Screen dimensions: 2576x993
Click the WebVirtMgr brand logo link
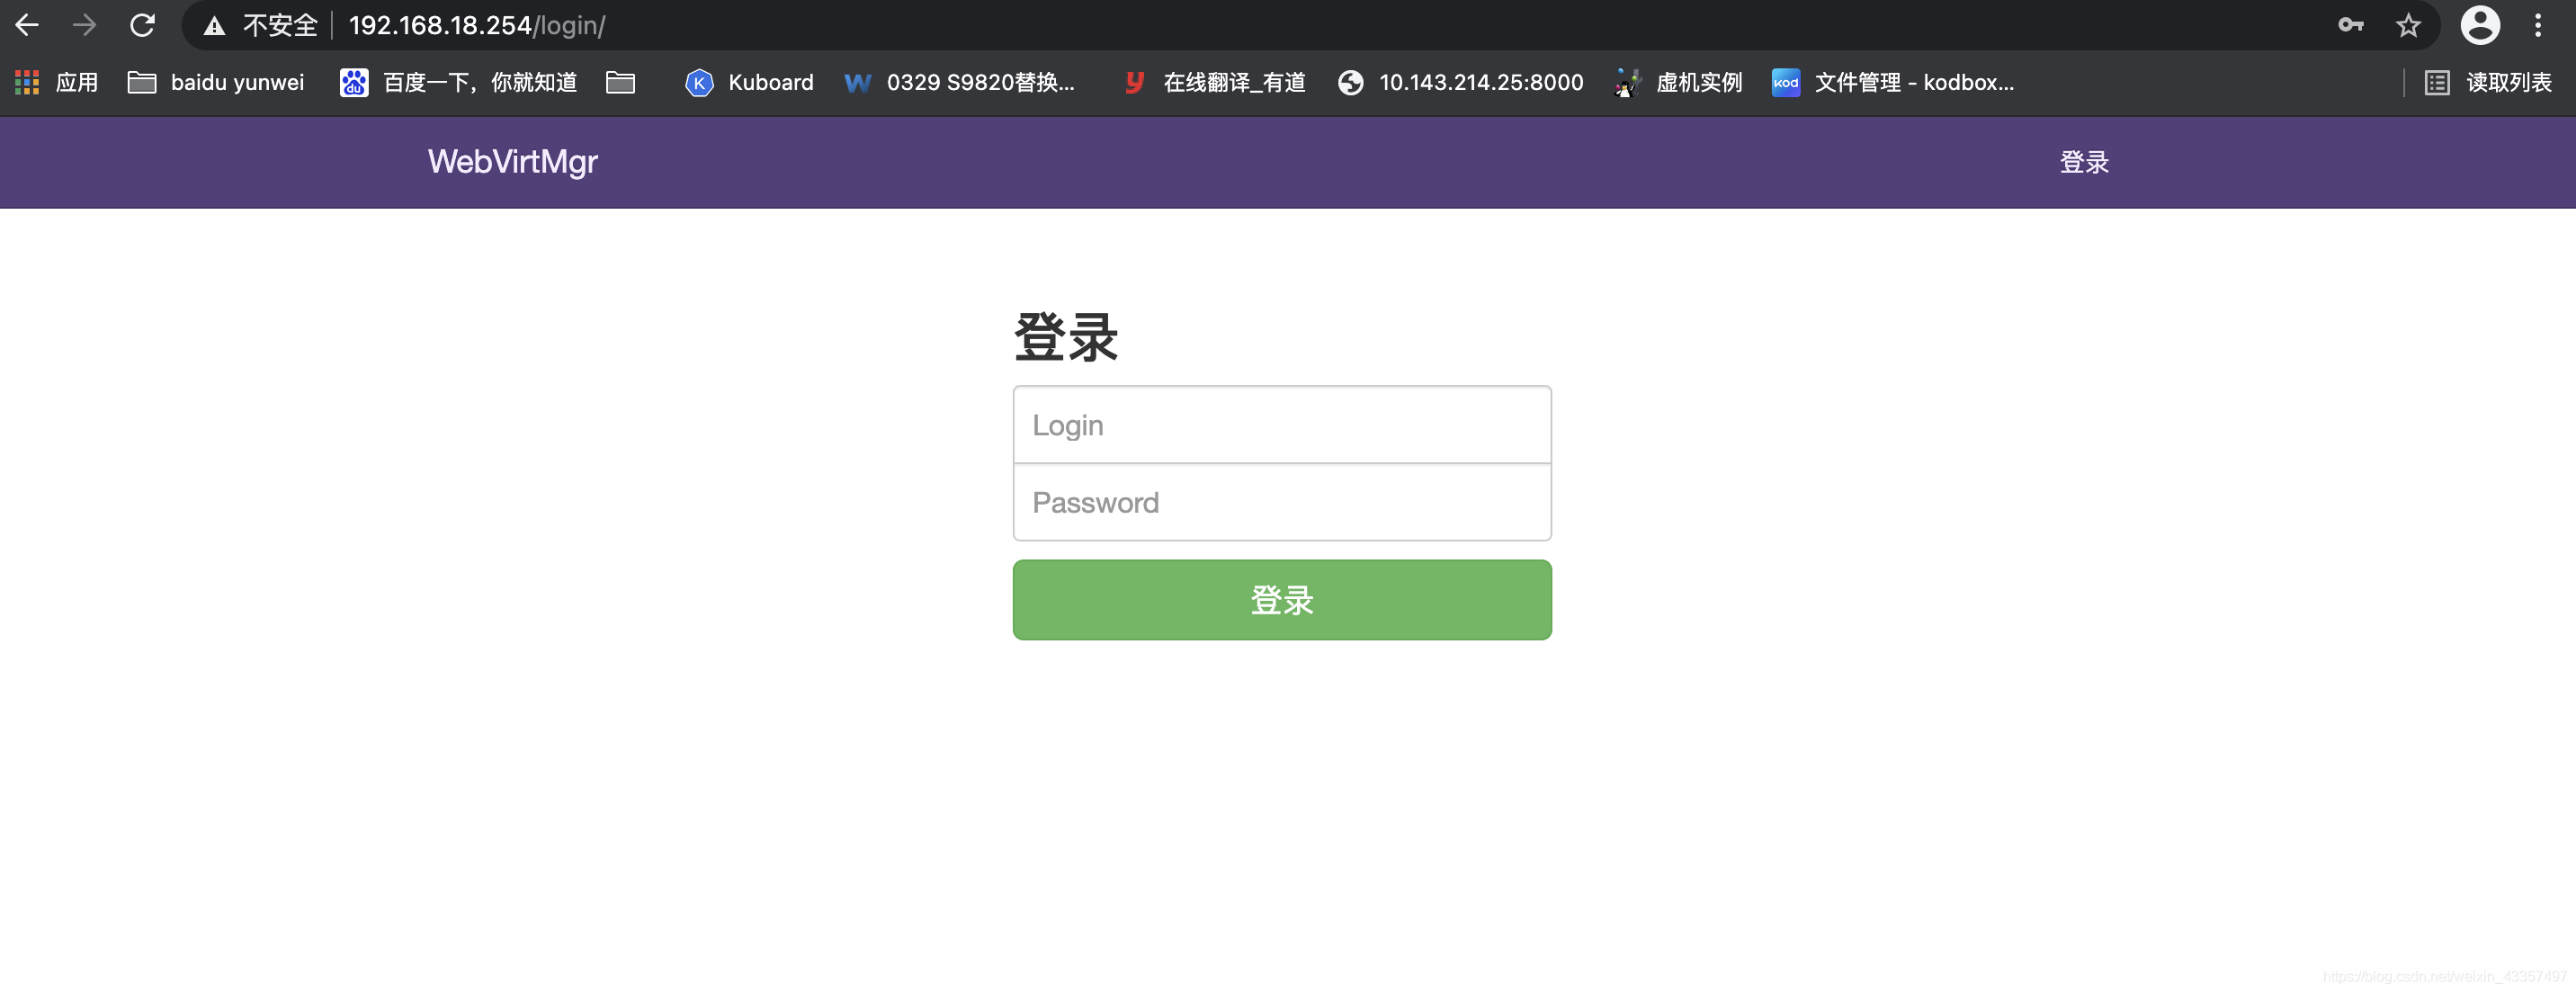[513, 162]
